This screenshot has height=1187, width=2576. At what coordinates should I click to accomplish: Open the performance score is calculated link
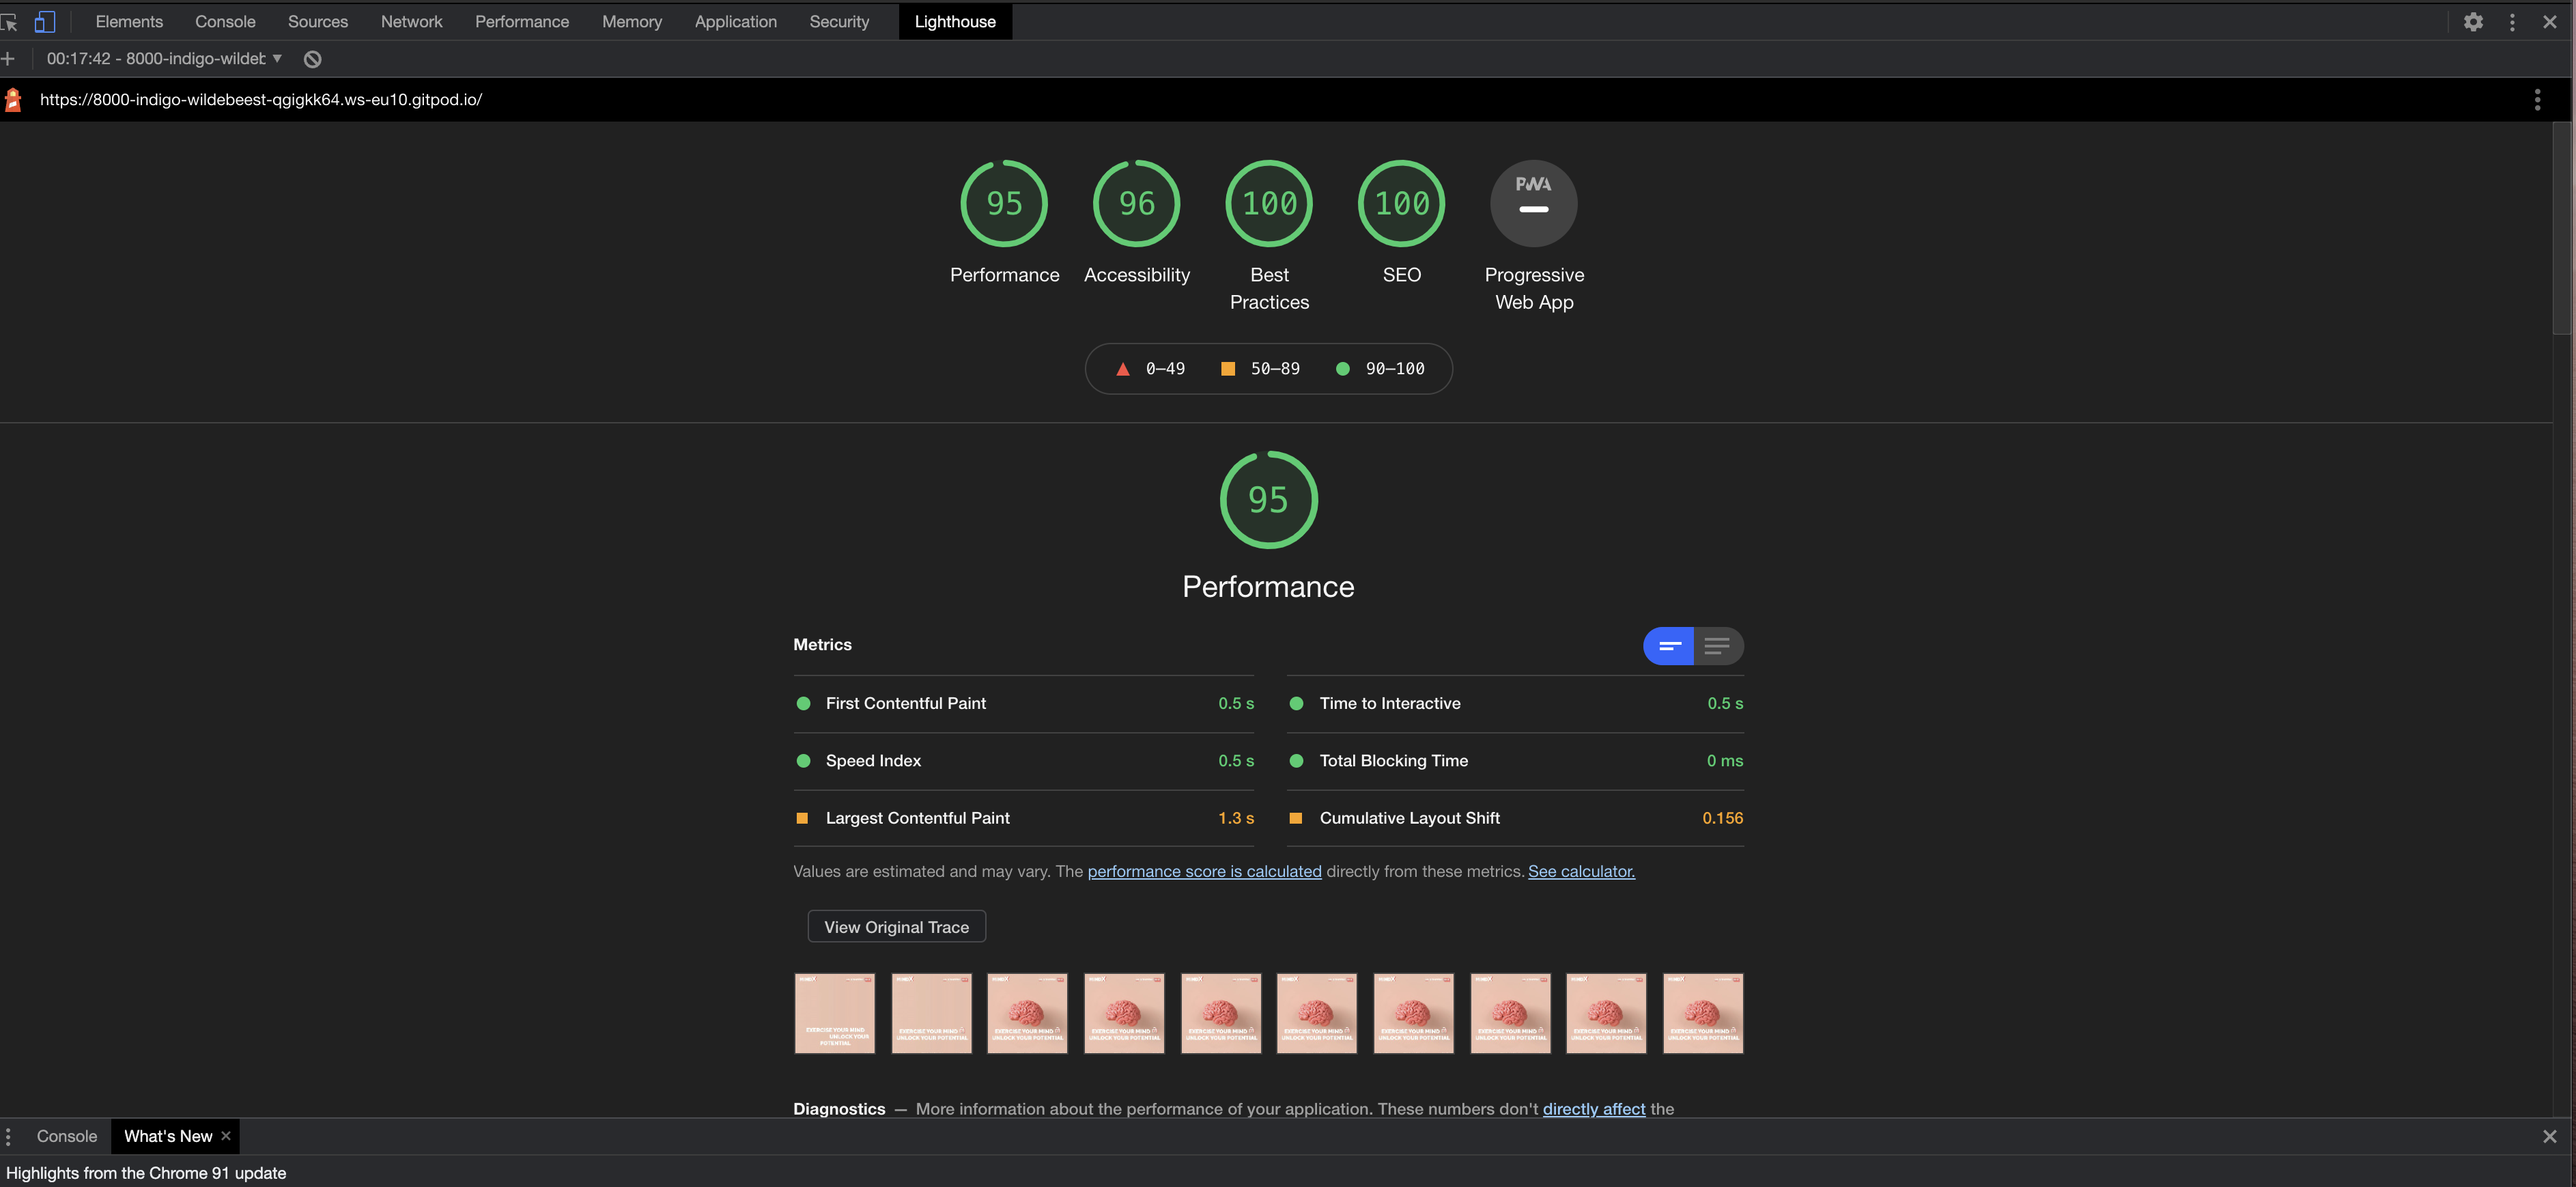[x=1204, y=871]
